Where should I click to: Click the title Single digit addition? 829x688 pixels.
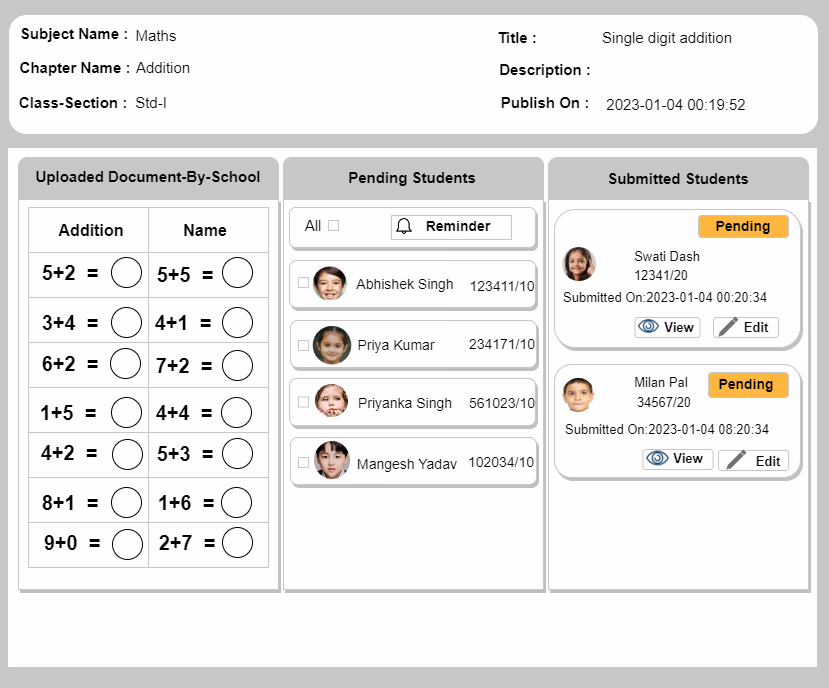[667, 38]
